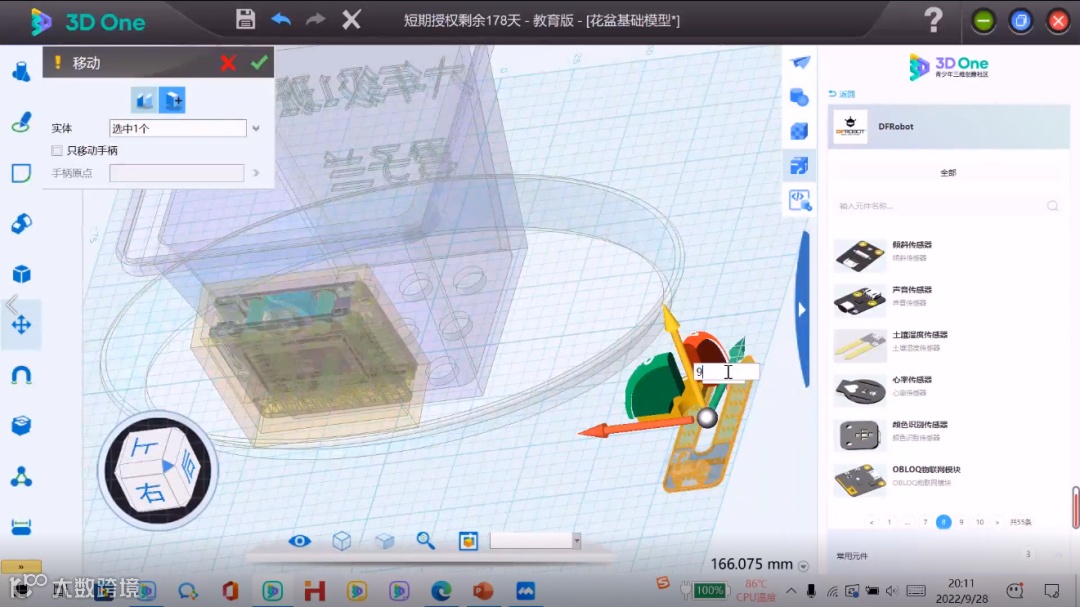Viewport: 1080px width, 607px height.
Task: Open the basic primitives tool in left sidebar
Action: [x=21, y=72]
